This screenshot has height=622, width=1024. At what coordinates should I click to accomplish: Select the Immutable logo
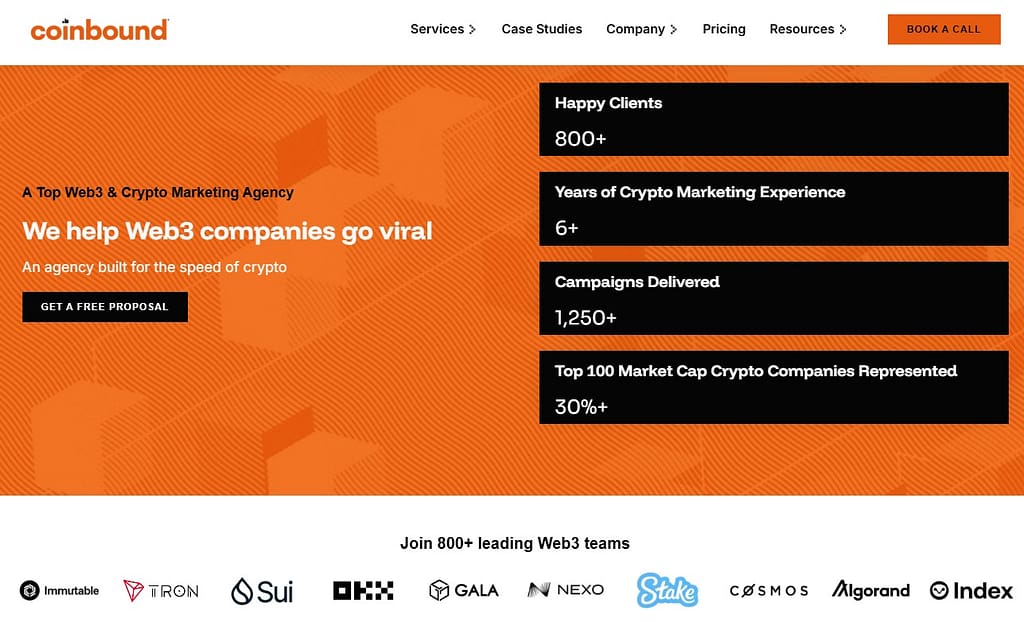click(x=59, y=590)
